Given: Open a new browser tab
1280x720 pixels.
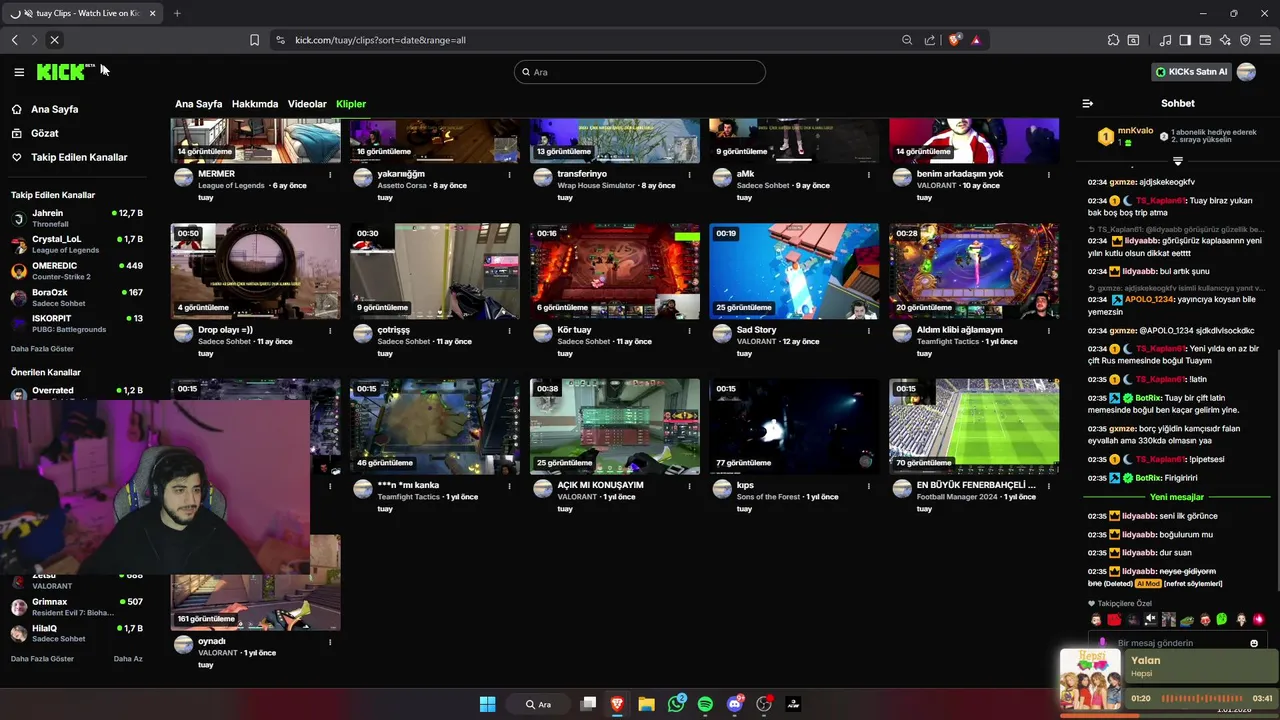Looking at the screenshot, I should pyautogui.click(x=177, y=13).
